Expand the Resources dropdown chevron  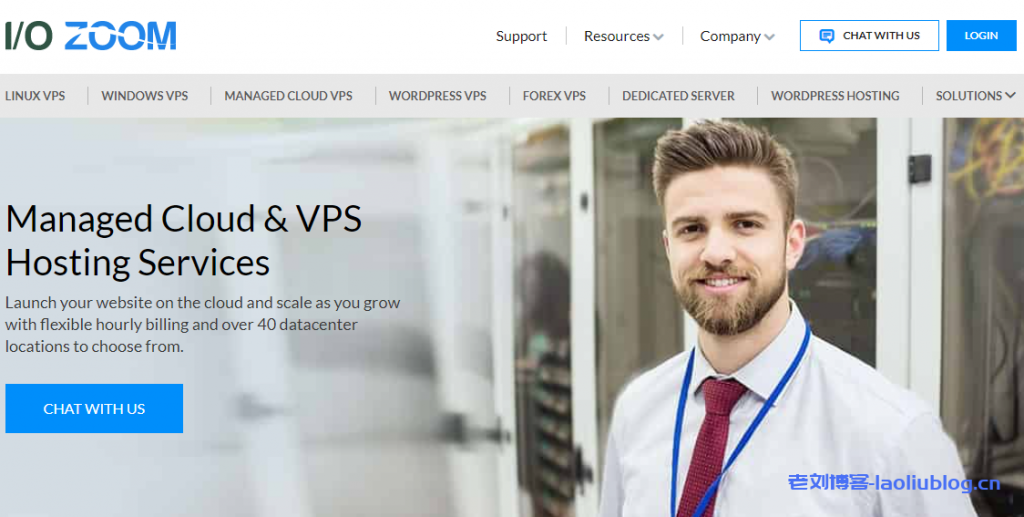pyautogui.click(x=658, y=37)
